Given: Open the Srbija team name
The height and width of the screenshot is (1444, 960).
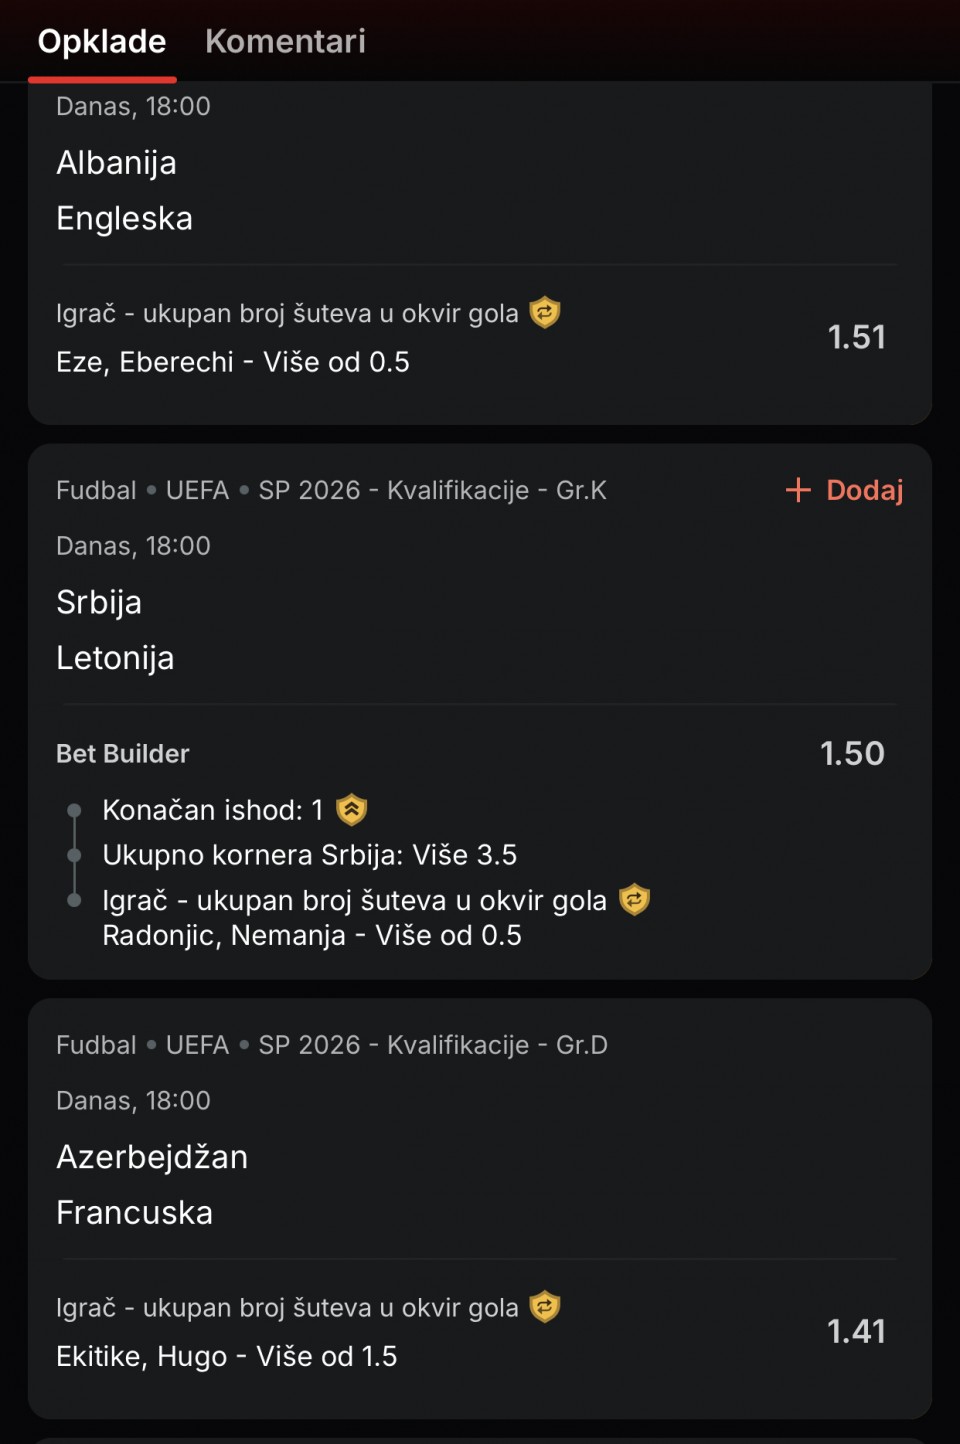Looking at the screenshot, I should point(99,602).
